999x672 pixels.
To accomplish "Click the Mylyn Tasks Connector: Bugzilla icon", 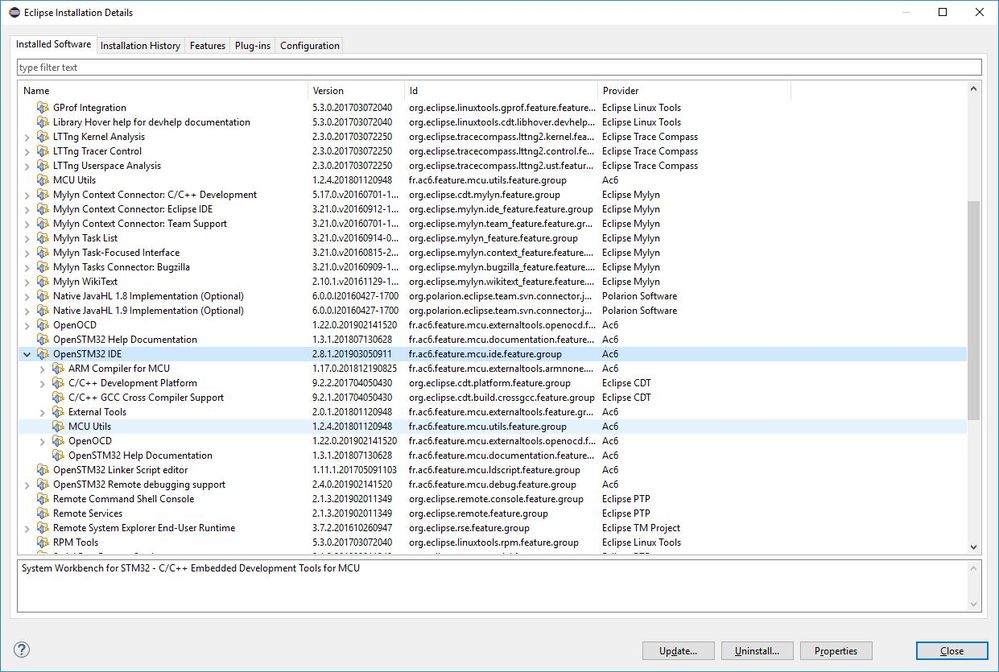I will [x=43, y=267].
